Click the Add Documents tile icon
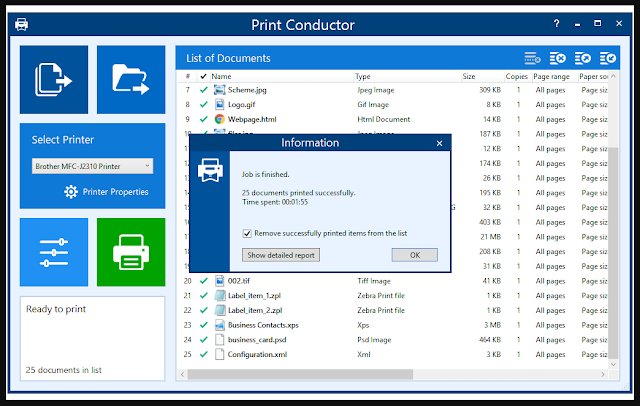 tap(54, 80)
